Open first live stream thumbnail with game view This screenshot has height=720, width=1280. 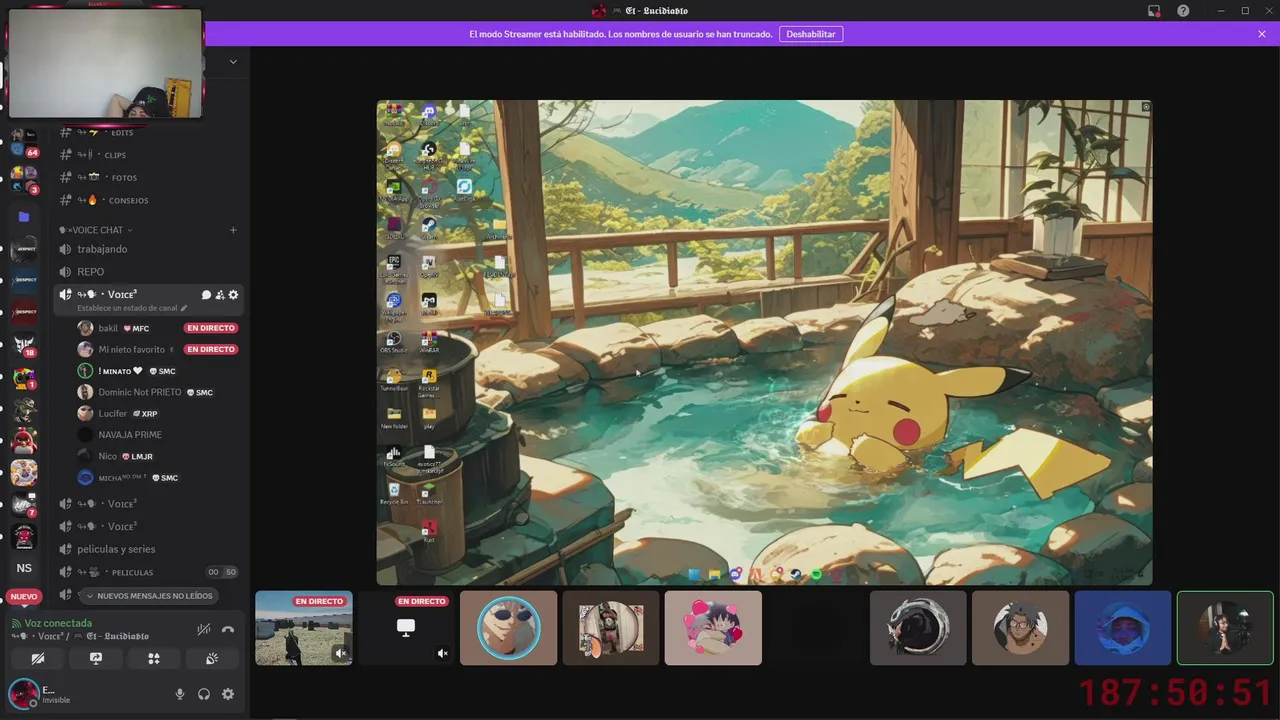point(303,628)
